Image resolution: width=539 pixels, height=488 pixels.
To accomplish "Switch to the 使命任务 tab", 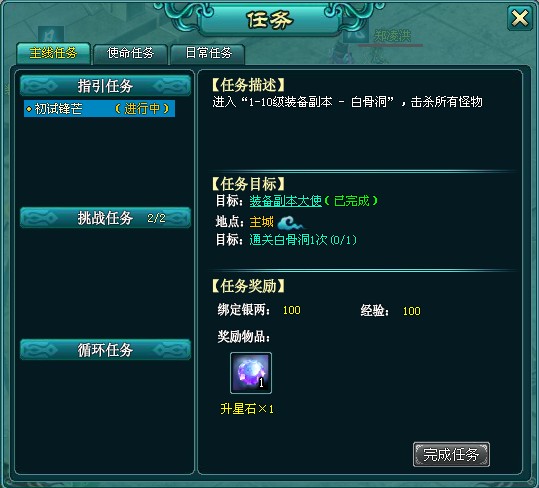I will tap(131, 54).
